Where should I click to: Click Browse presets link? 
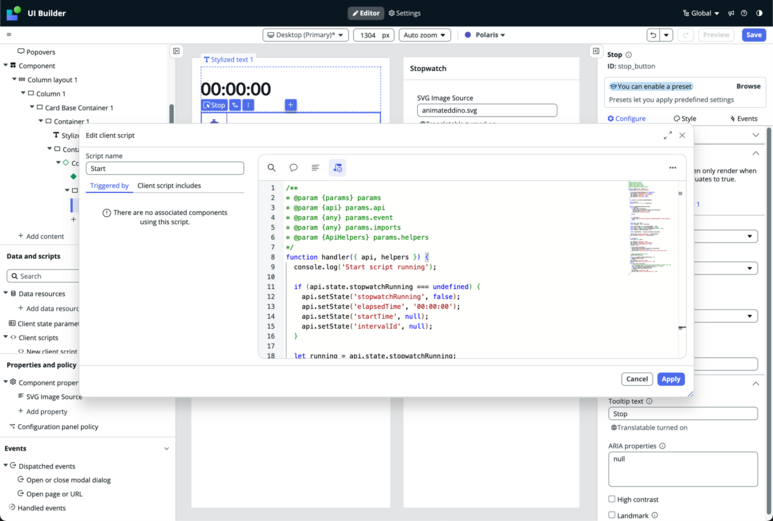click(x=748, y=86)
